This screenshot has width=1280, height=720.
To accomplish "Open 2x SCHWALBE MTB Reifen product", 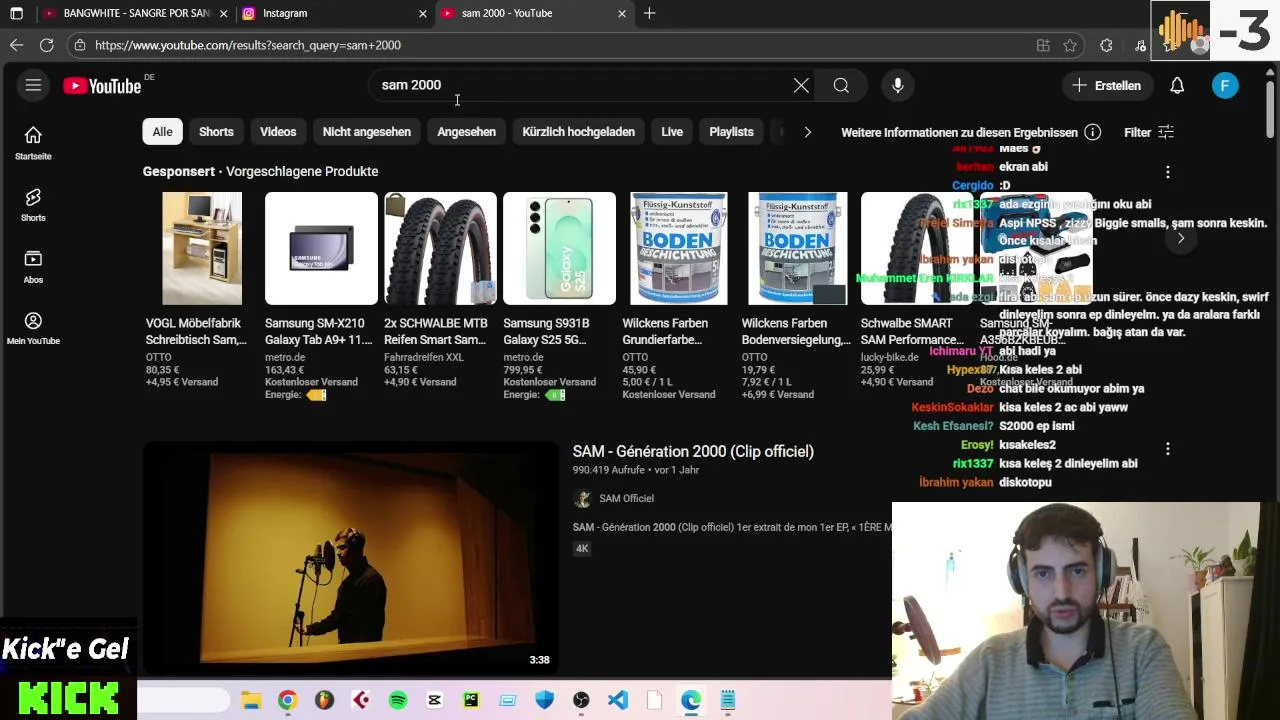I will 440,290.
